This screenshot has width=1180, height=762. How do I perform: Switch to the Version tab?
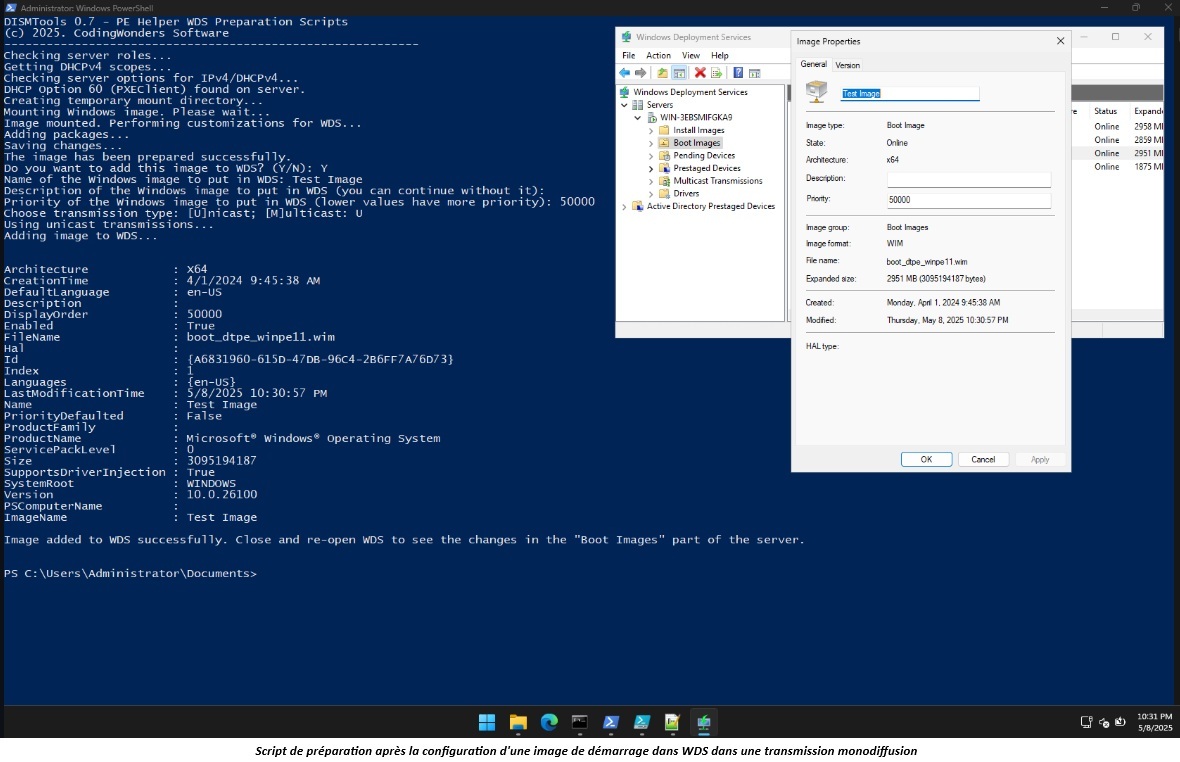[847, 65]
